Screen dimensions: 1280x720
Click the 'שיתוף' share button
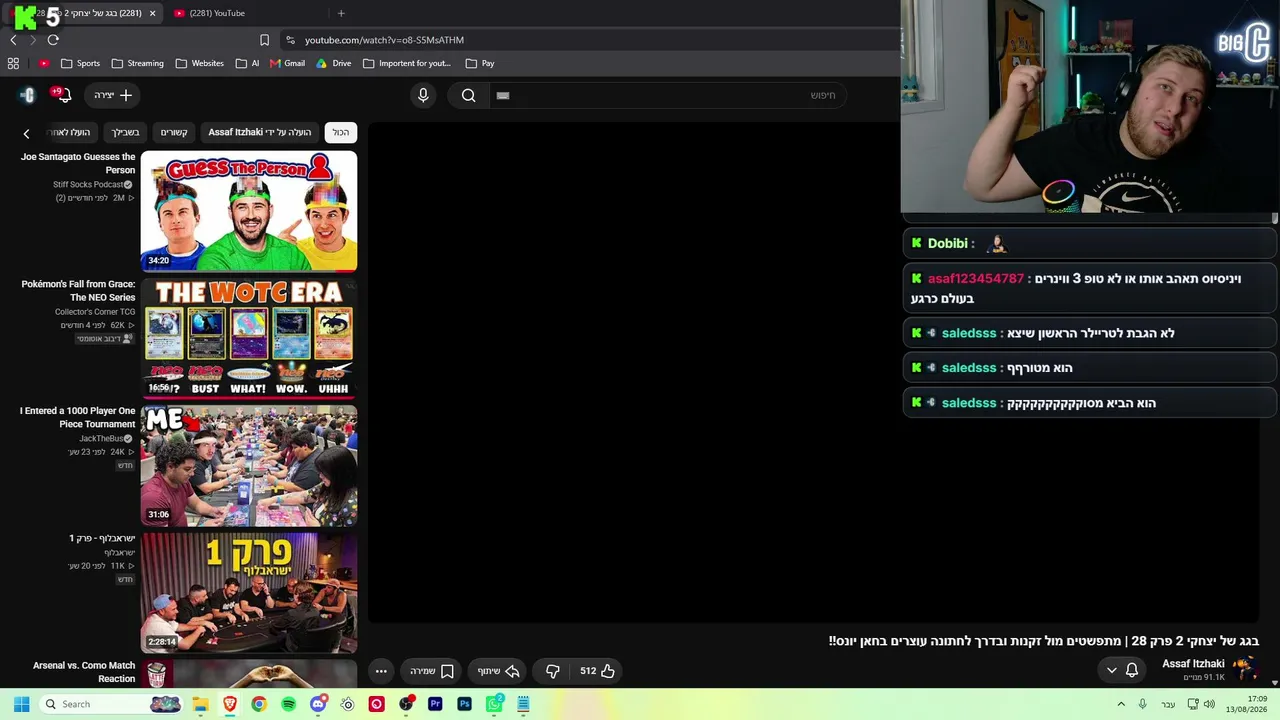[498, 671]
